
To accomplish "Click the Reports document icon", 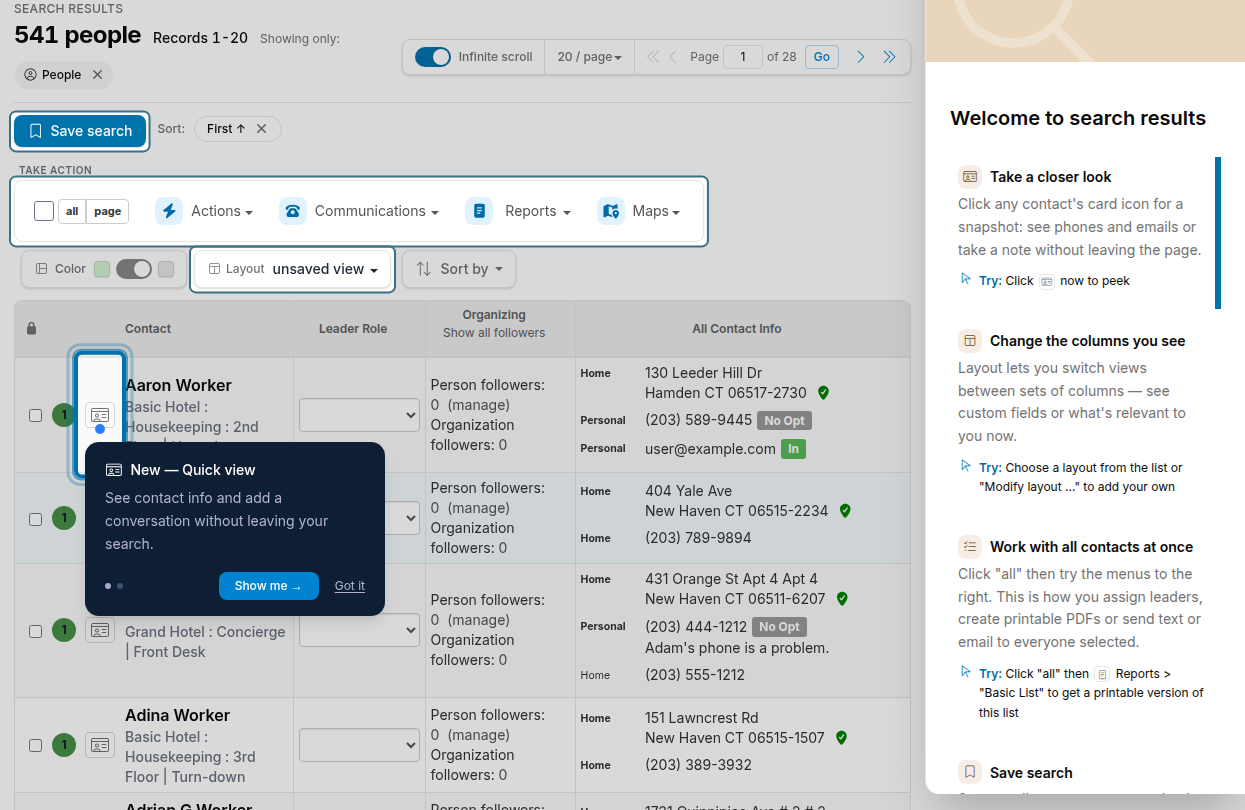I will [x=479, y=211].
